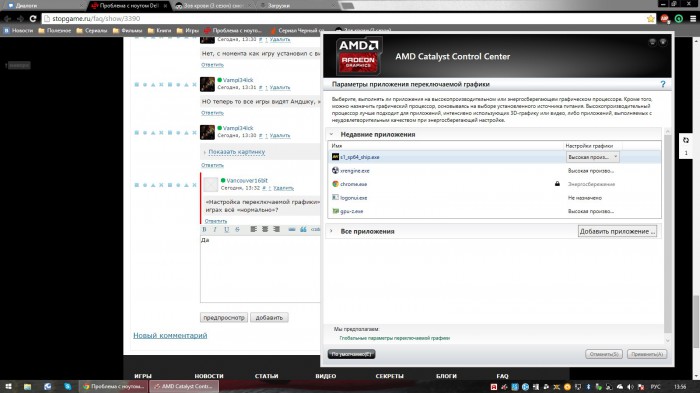
Task: Open the Фильмы bookmarks folder
Action: (x=127, y=31)
